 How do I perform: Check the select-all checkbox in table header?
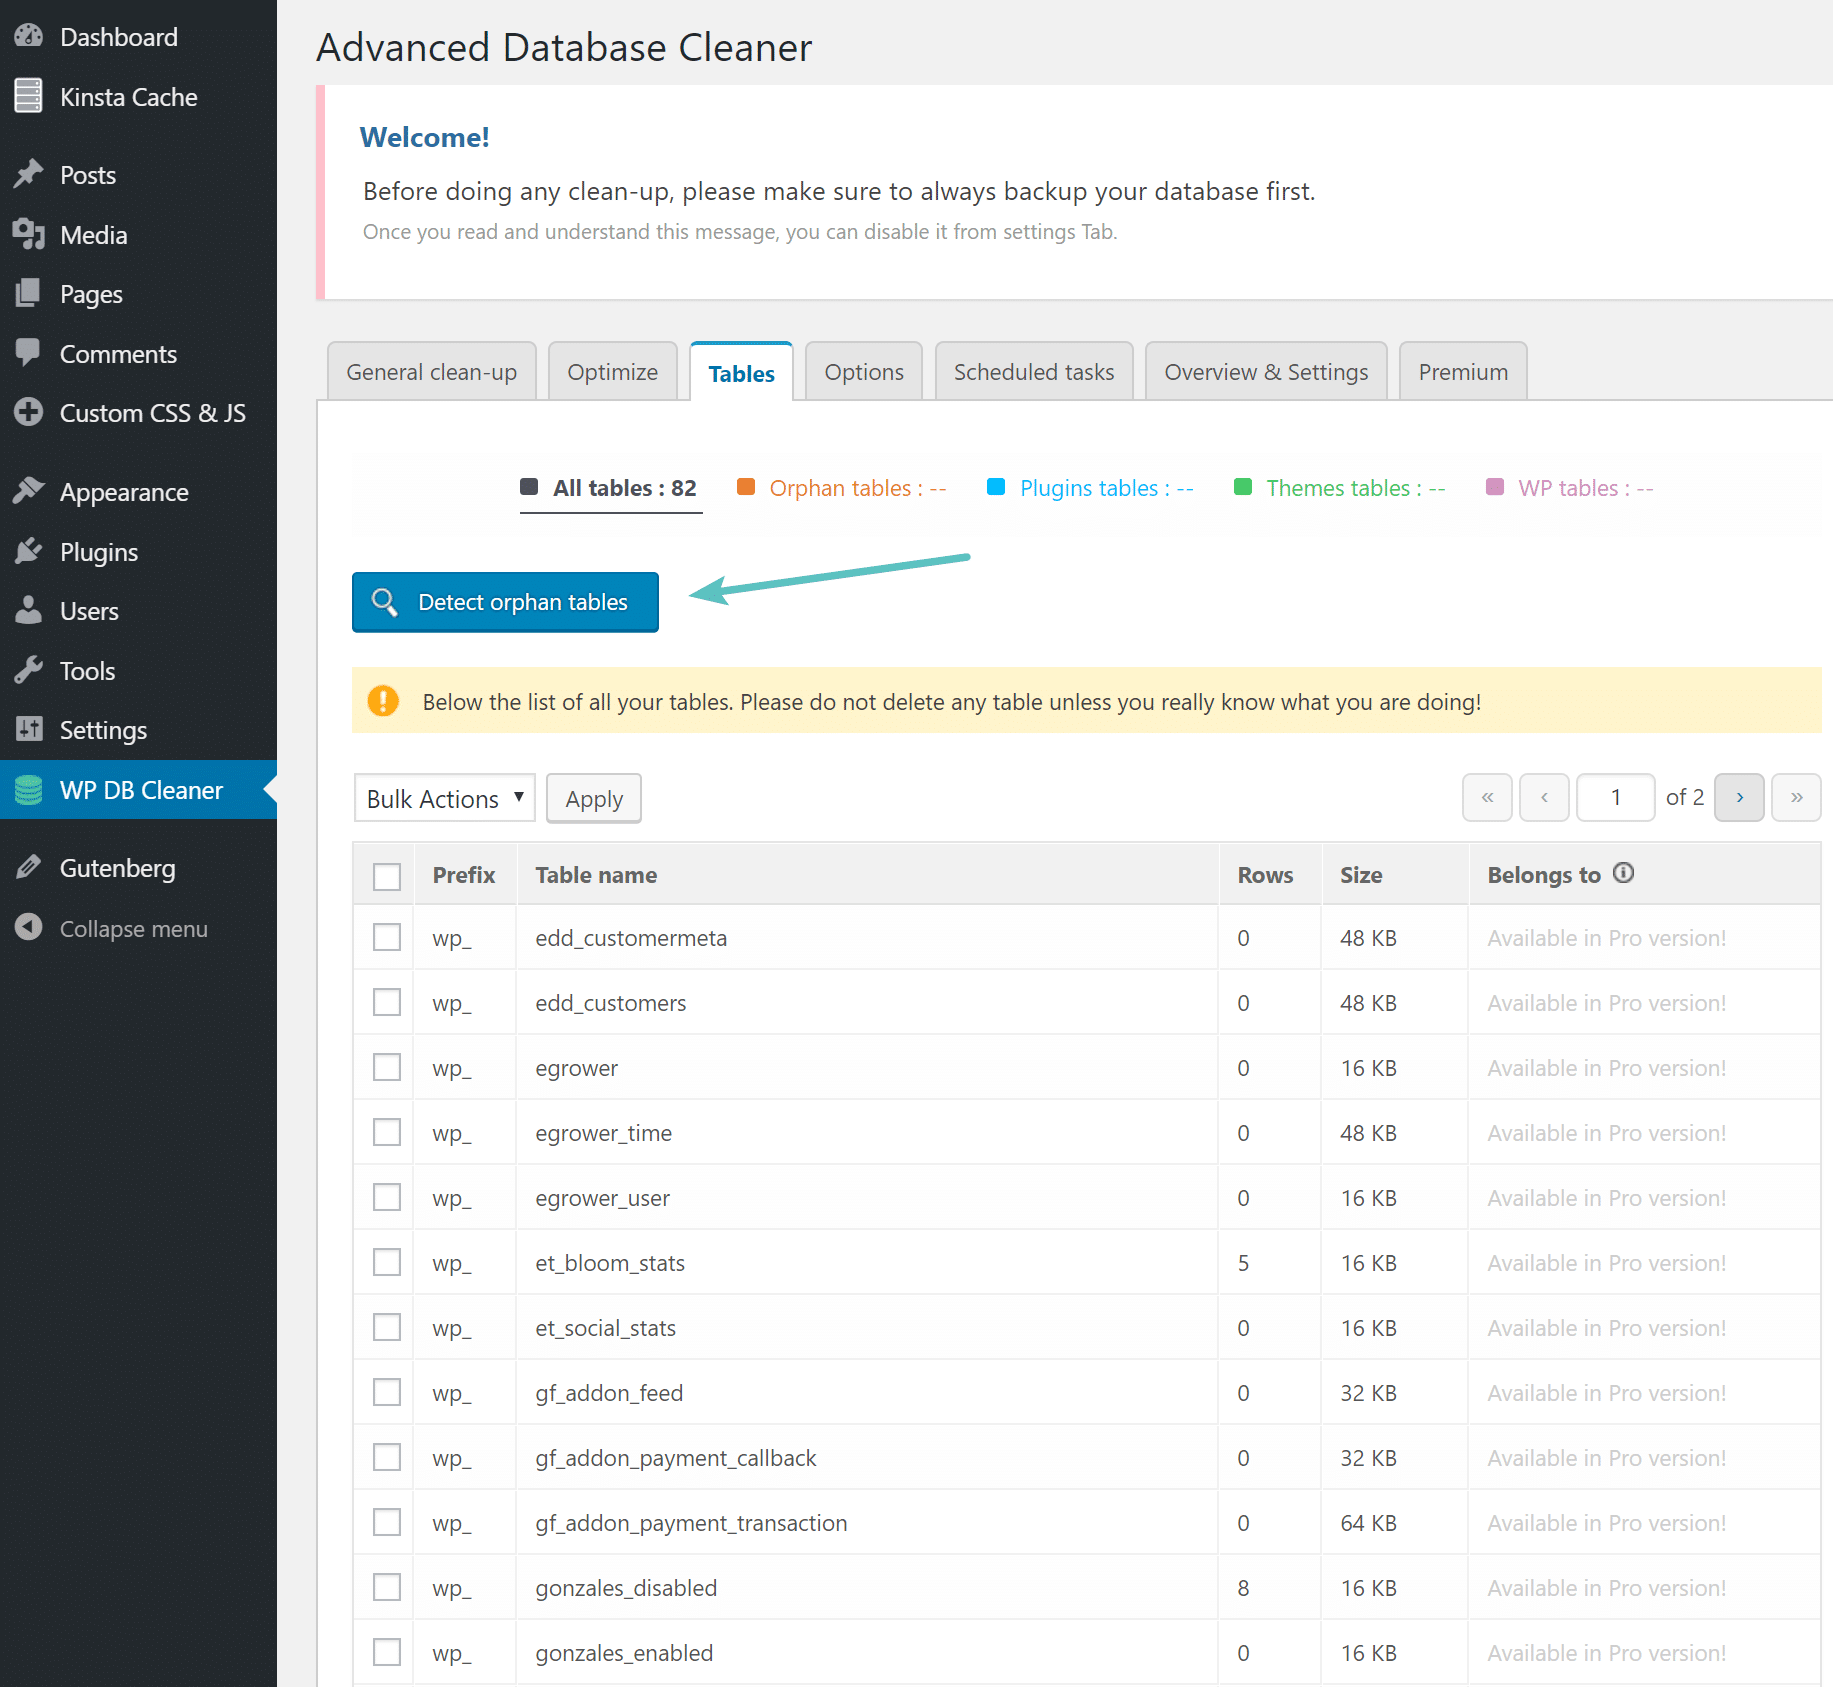386,875
